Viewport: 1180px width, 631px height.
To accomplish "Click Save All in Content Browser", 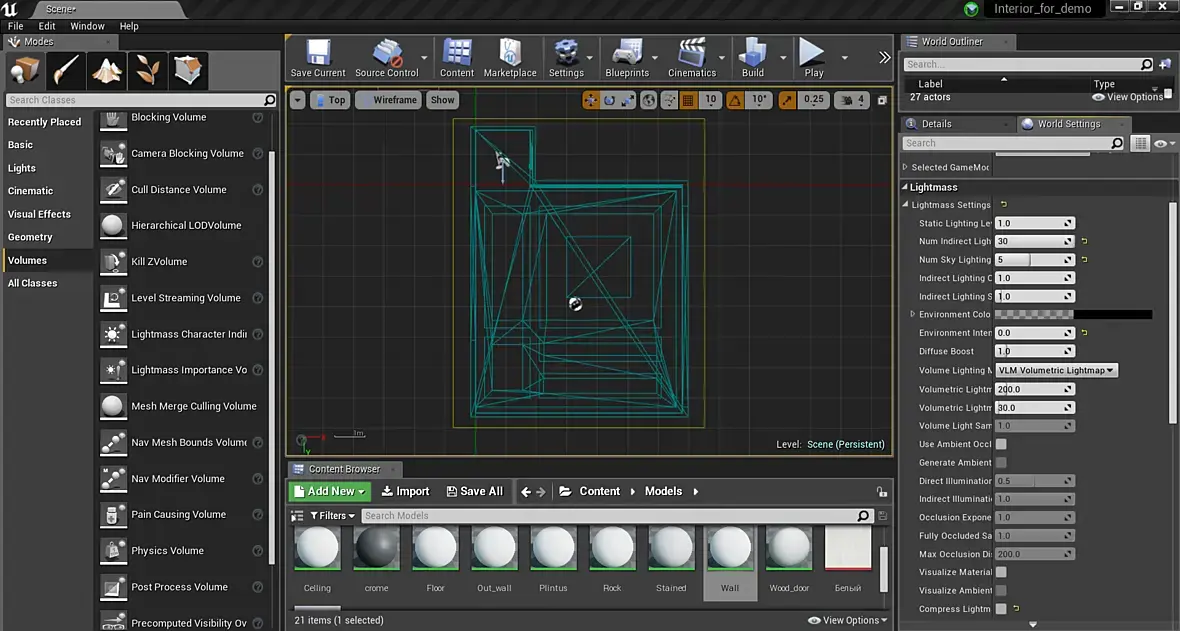I will (474, 491).
